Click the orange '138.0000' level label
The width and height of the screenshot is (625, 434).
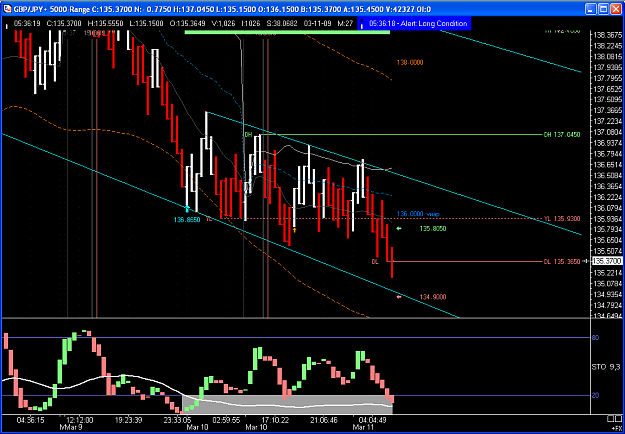pos(410,63)
